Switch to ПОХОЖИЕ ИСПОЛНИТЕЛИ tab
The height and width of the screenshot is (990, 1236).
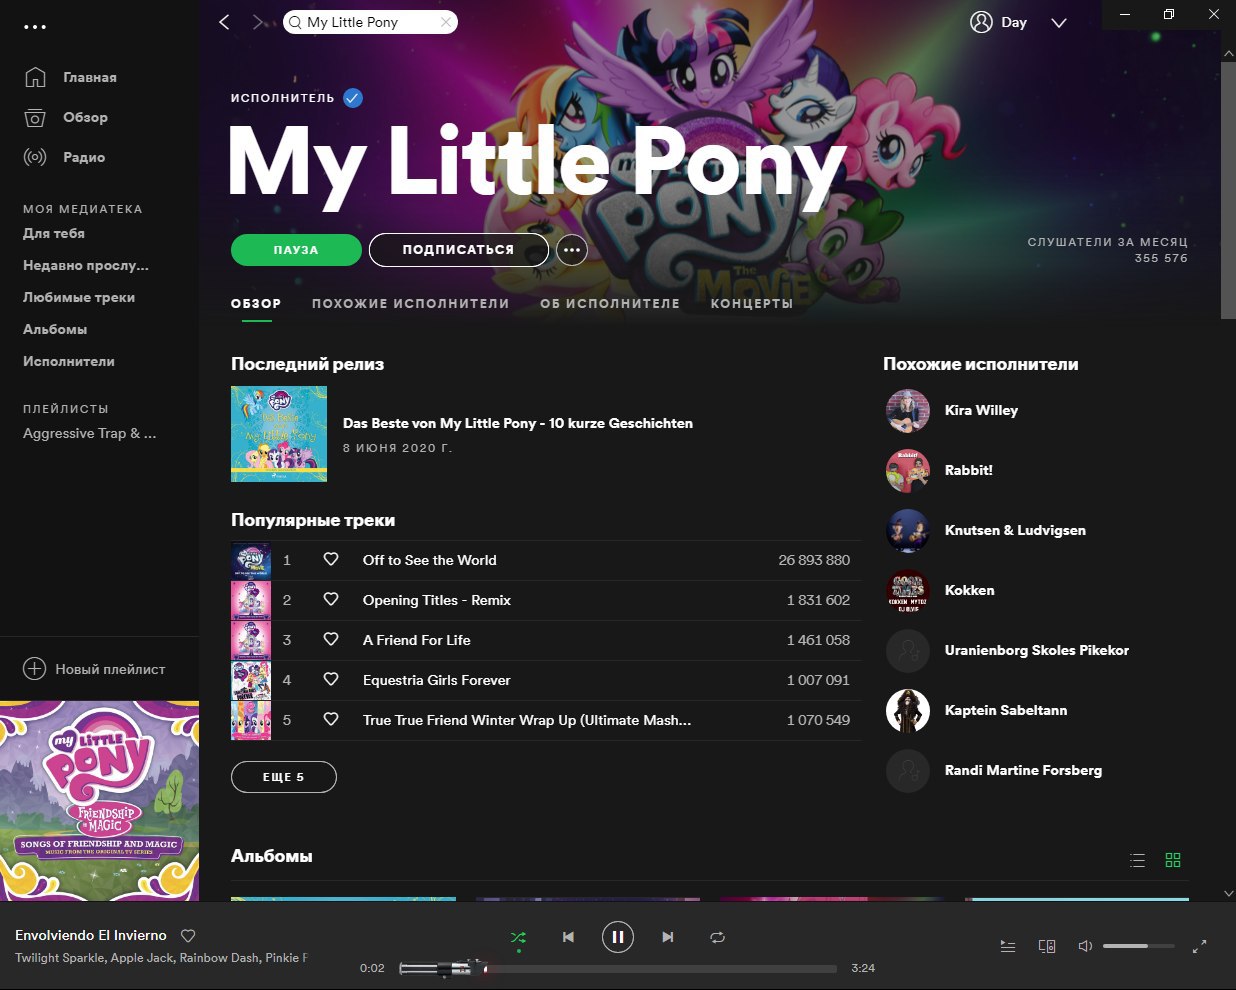(x=411, y=303)
